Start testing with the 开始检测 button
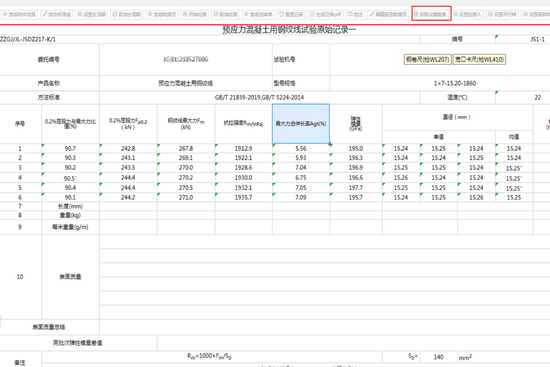550x367 pixels. [x=195, y=14]
